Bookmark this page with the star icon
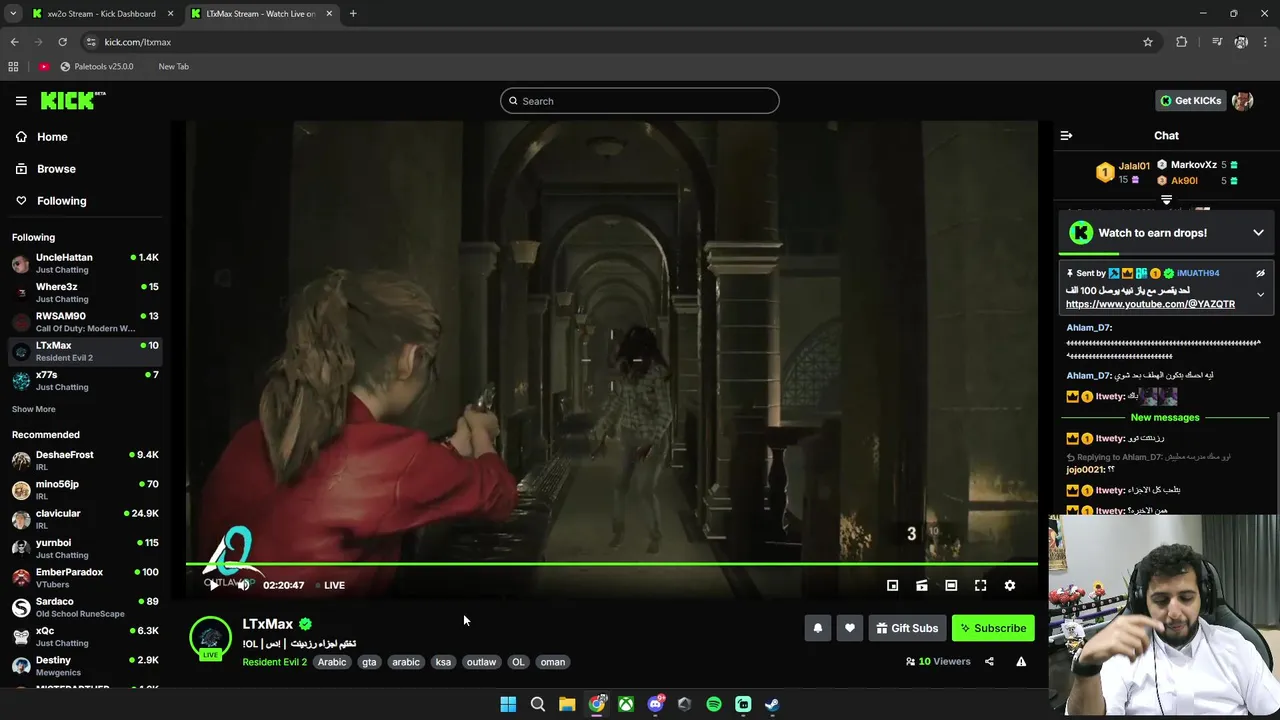The height and width of the screenshot is (720, 1280). point(1148,42)
